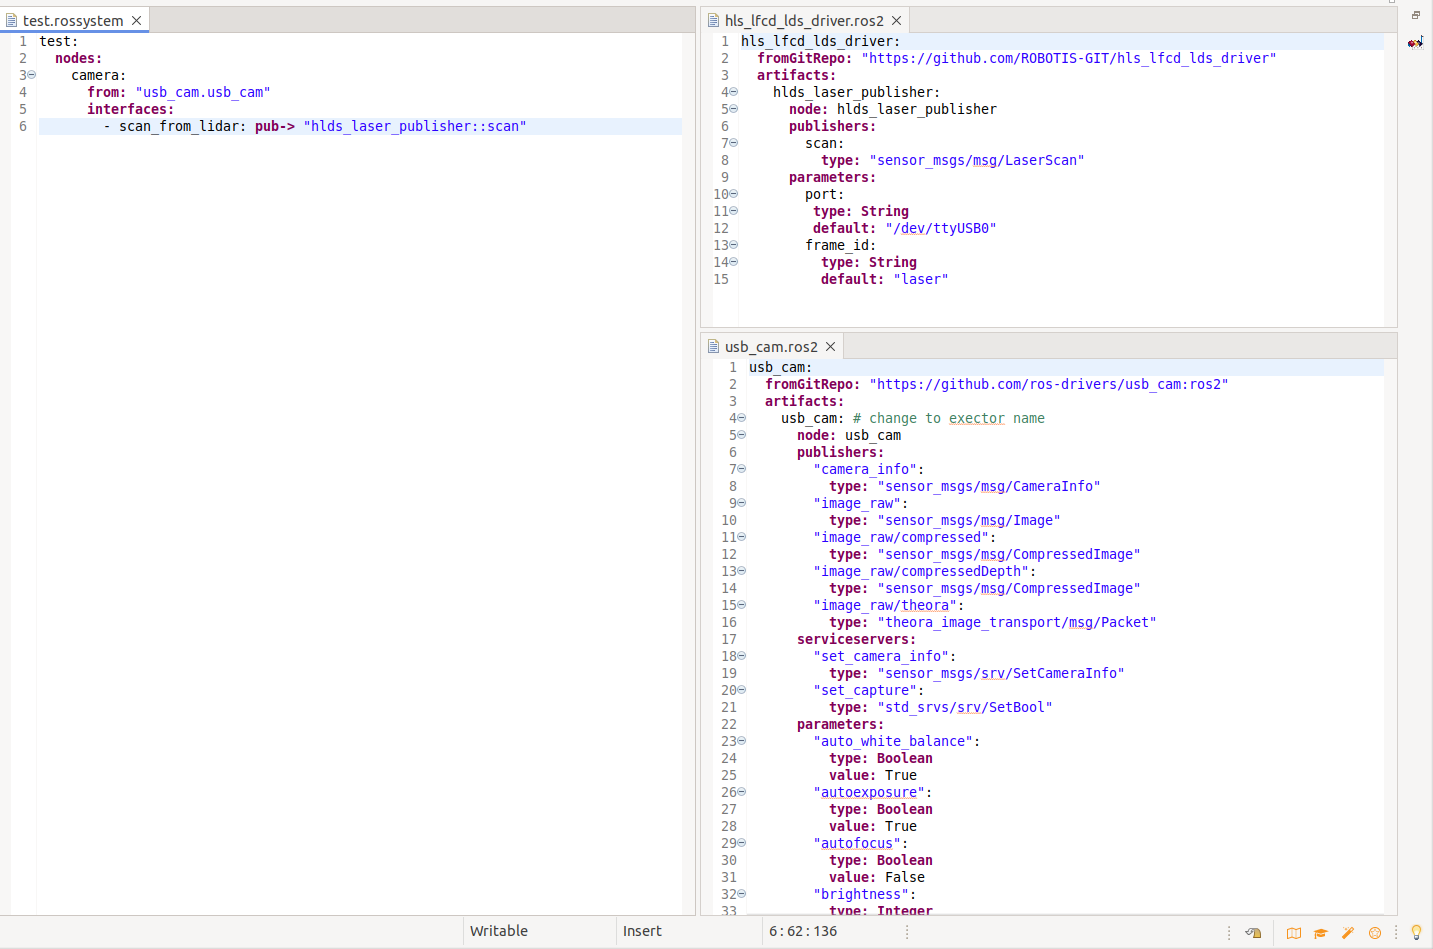Collapse the usb_cam artifact fold at line 4

[742, 418]
